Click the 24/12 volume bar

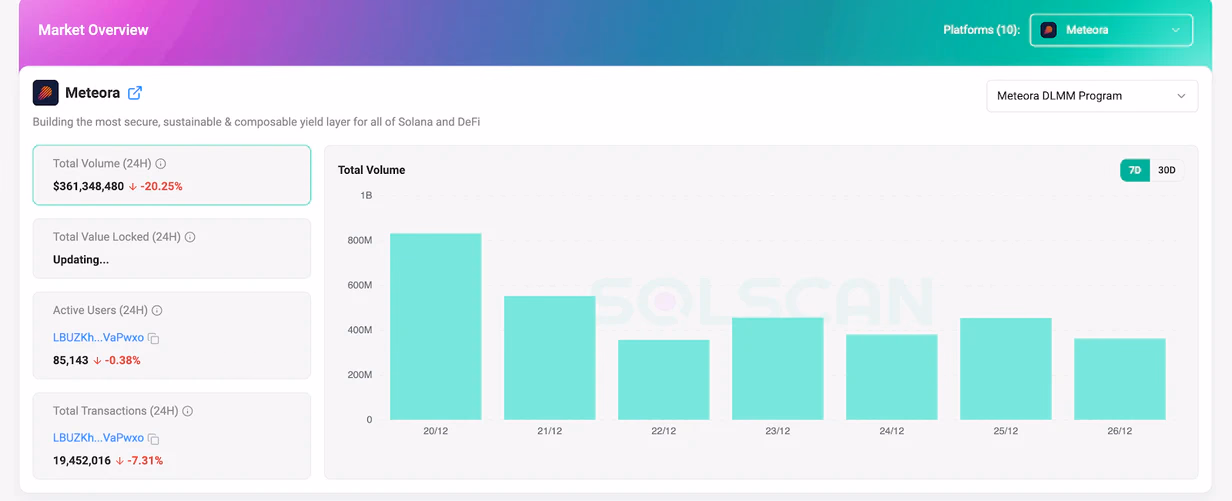click(892, 377)
